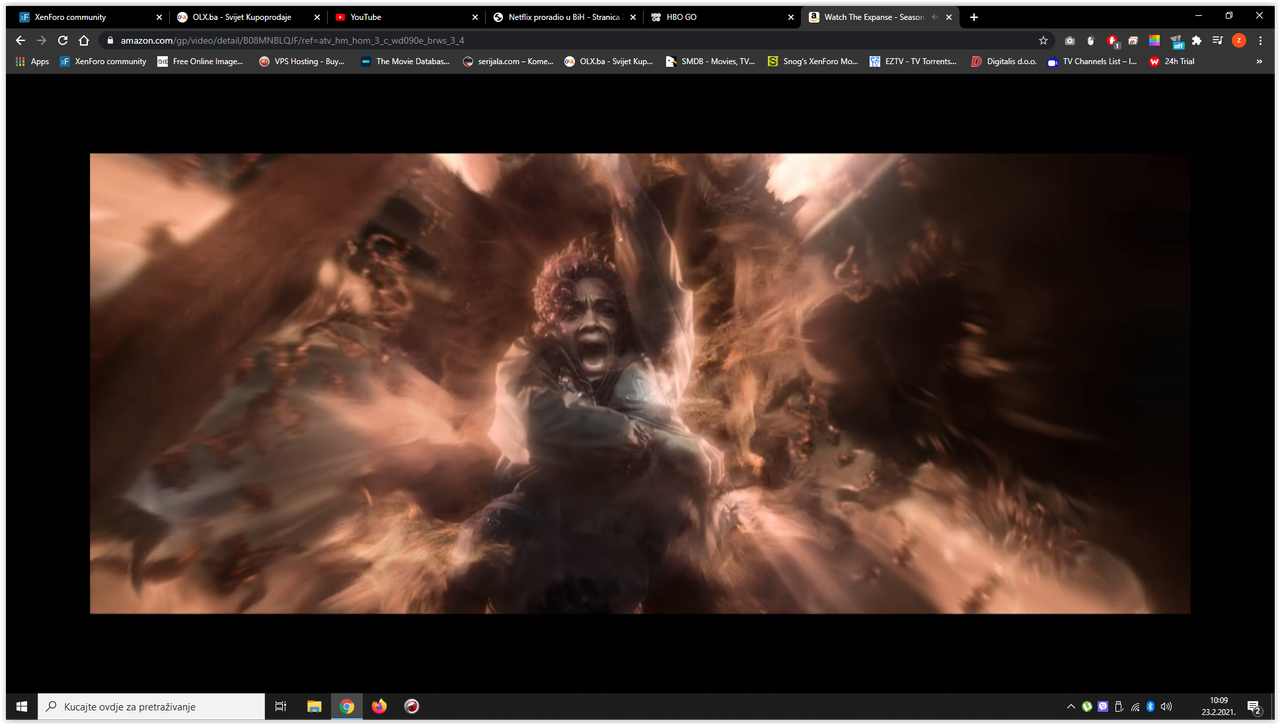
Task: Open the SMDB - Movies, TV bookmark
Action: pos(710,61)
